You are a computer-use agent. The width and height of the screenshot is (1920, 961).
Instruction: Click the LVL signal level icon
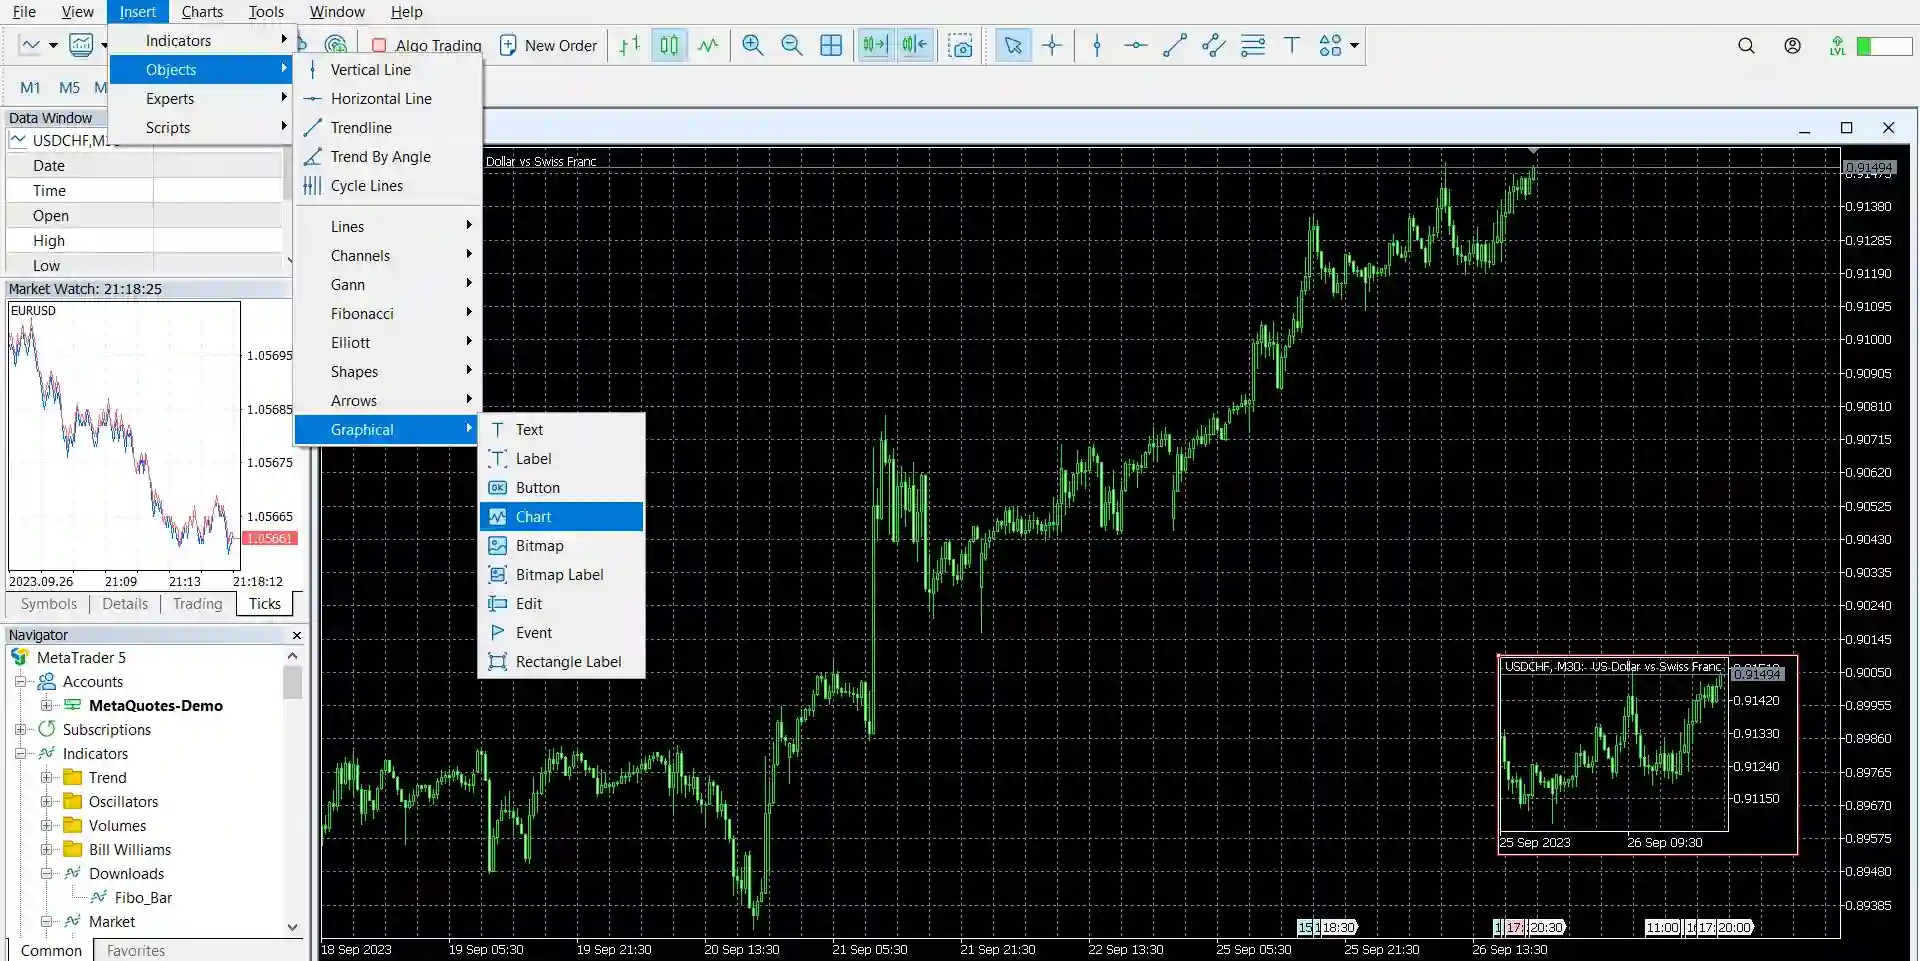coord(1837,46)
